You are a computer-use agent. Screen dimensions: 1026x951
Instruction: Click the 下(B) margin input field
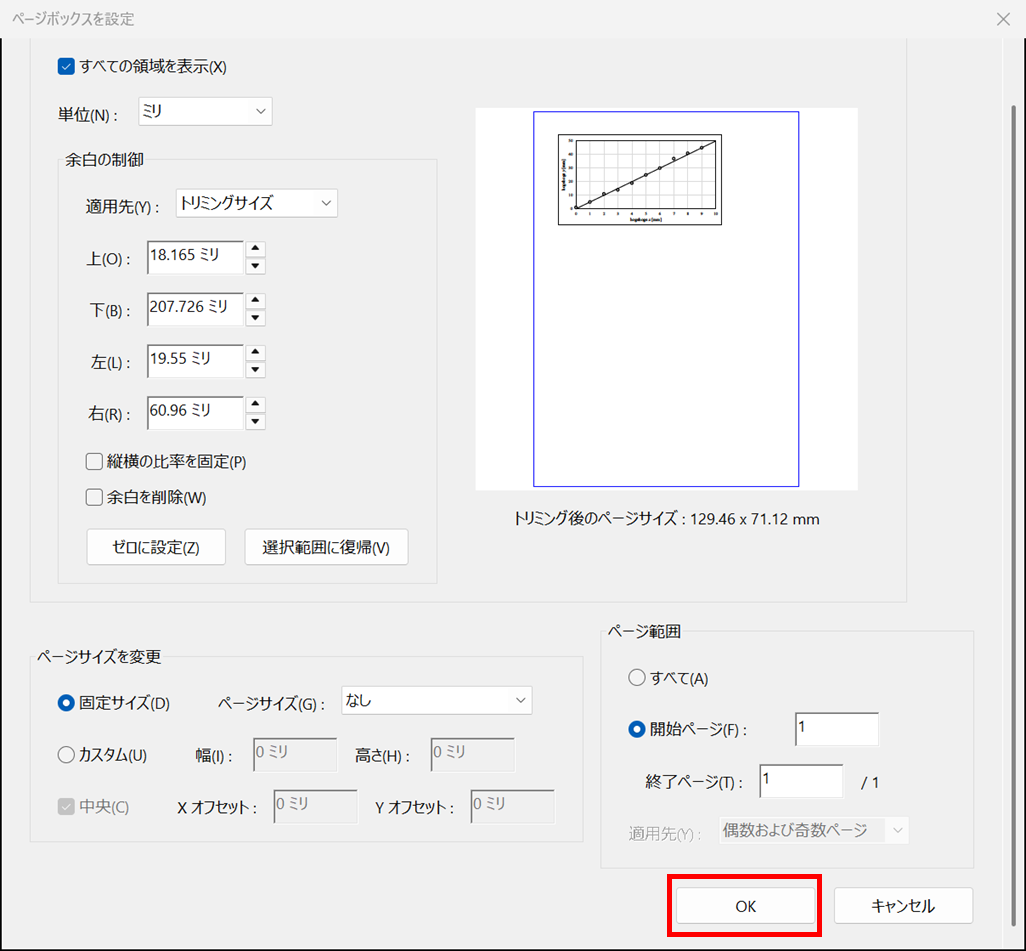point(195,309)
